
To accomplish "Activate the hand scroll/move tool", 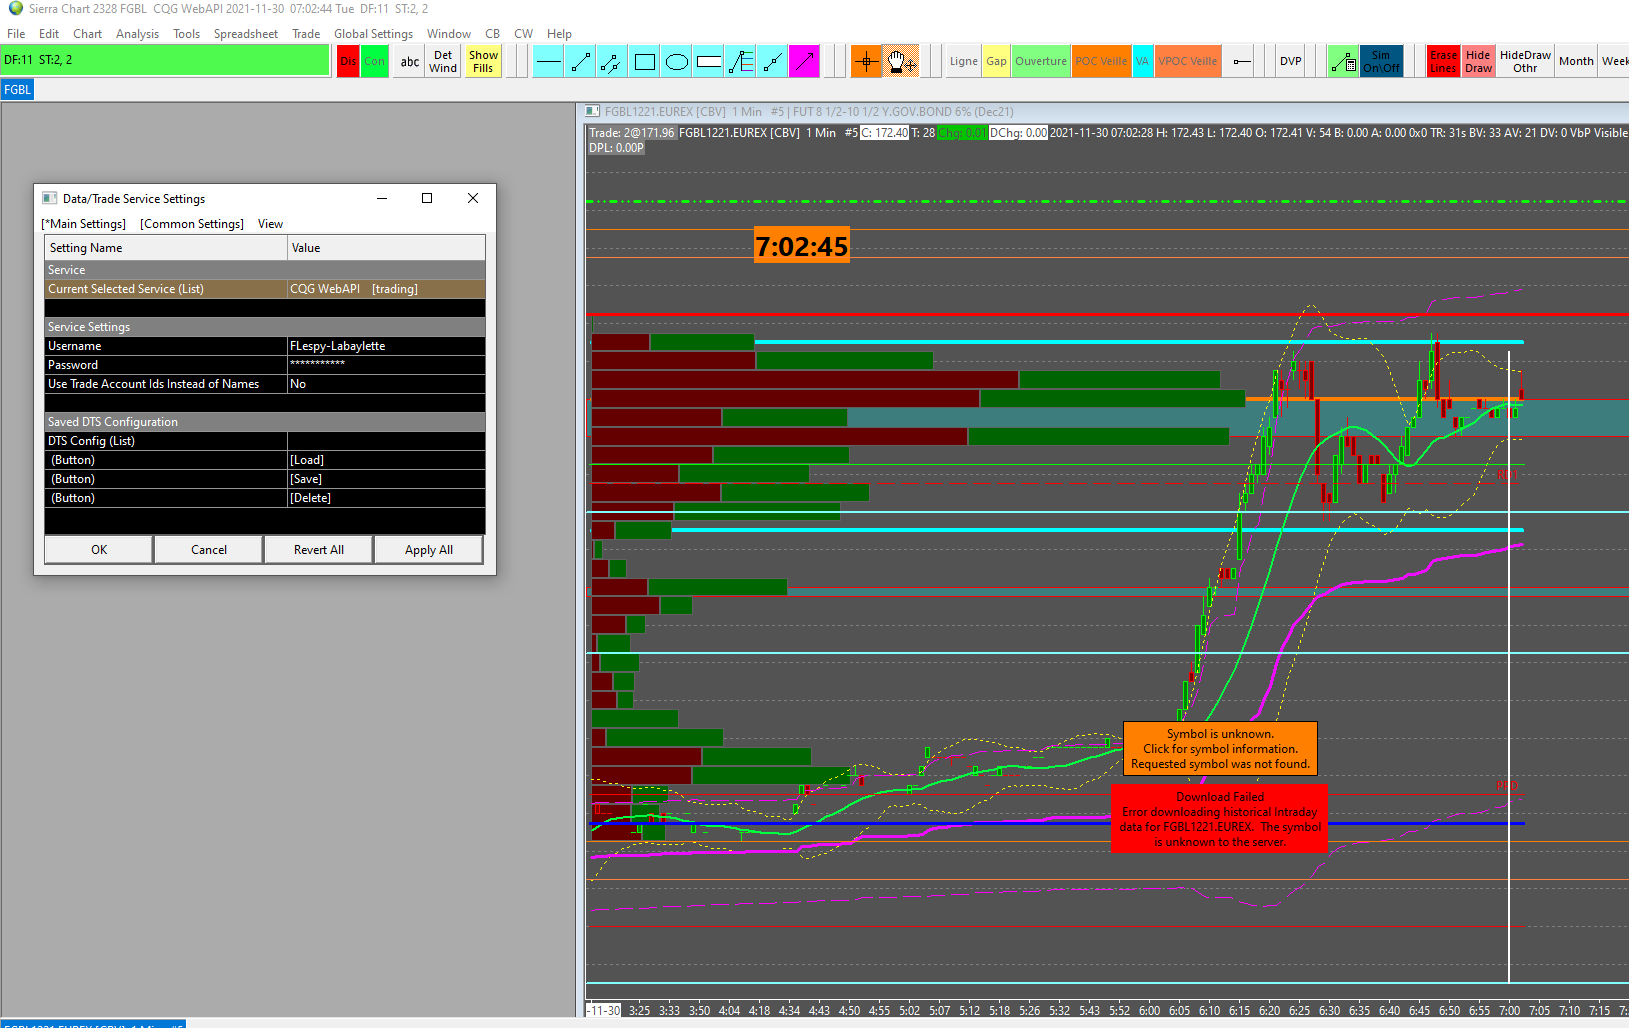I will [899, 62].
